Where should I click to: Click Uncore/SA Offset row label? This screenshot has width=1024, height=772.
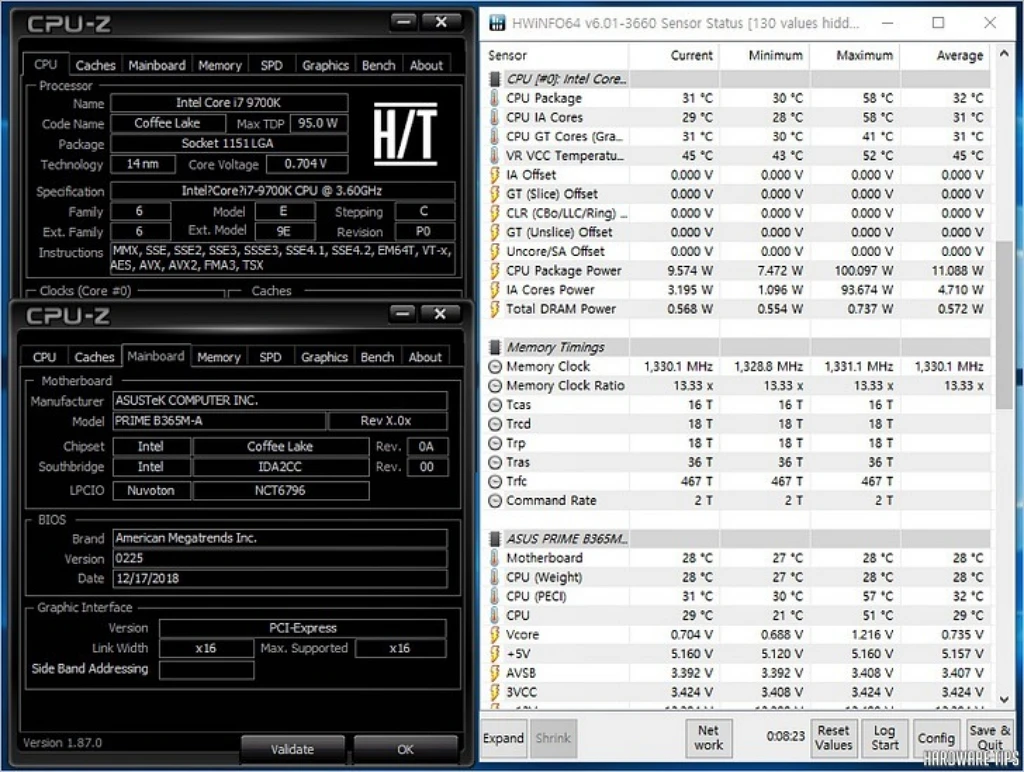pyautogui.click(x=555, y=251)
